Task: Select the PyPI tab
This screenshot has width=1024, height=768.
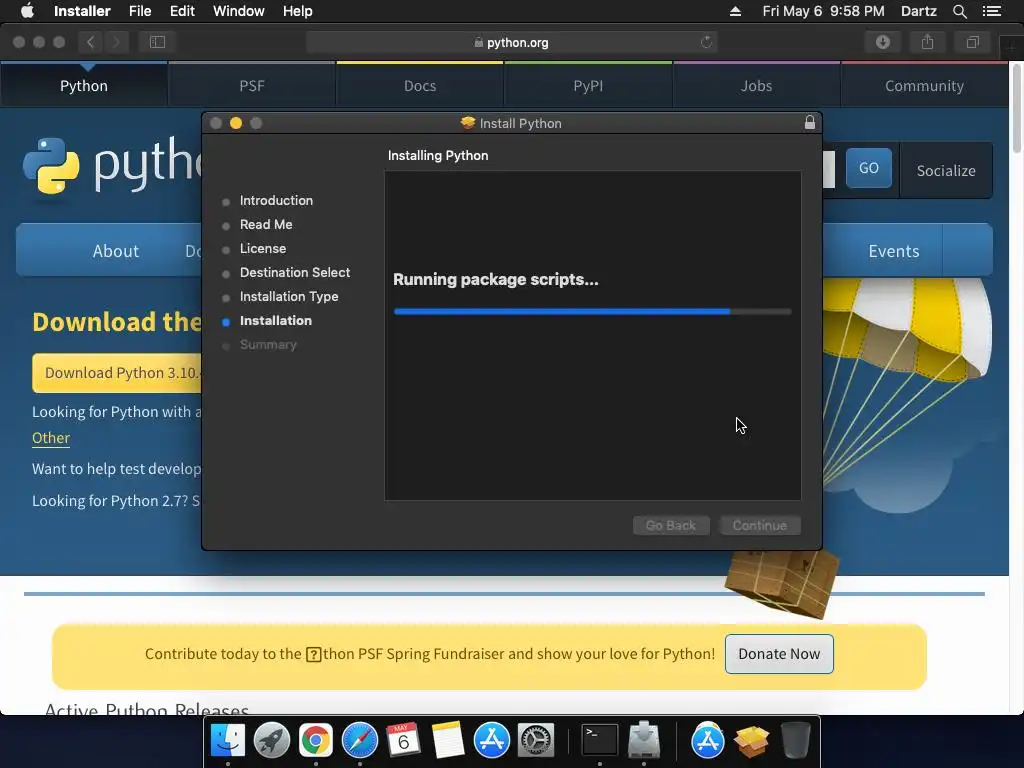Action: [x=588, y=86]
